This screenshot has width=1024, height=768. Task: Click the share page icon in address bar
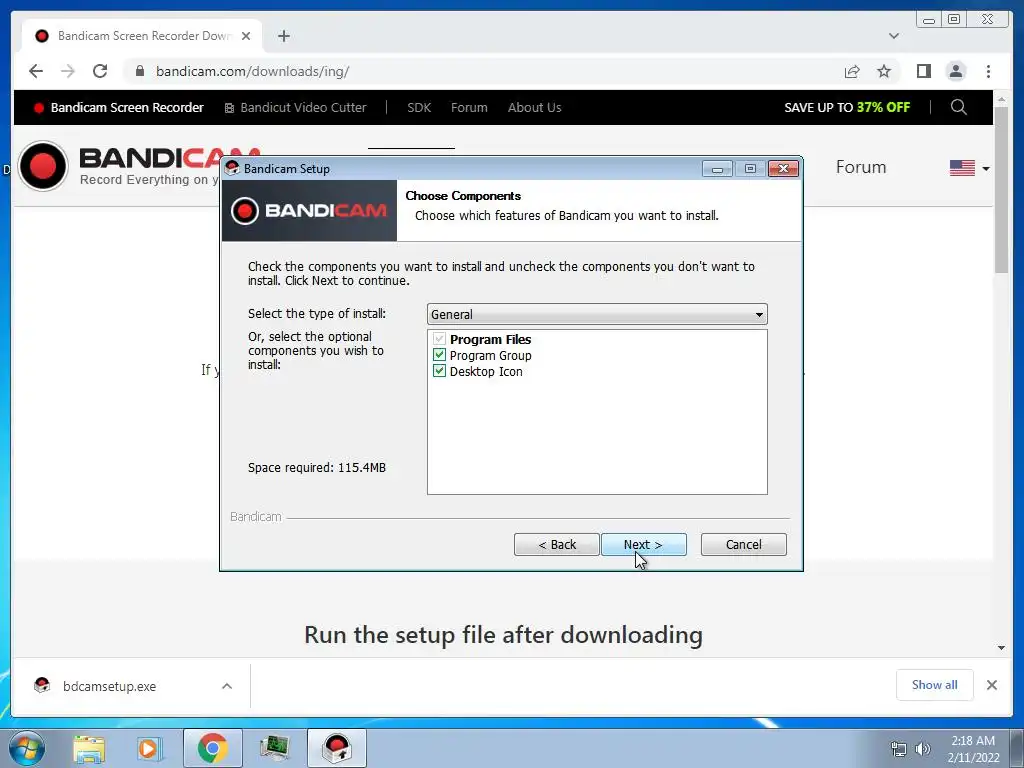852,71
